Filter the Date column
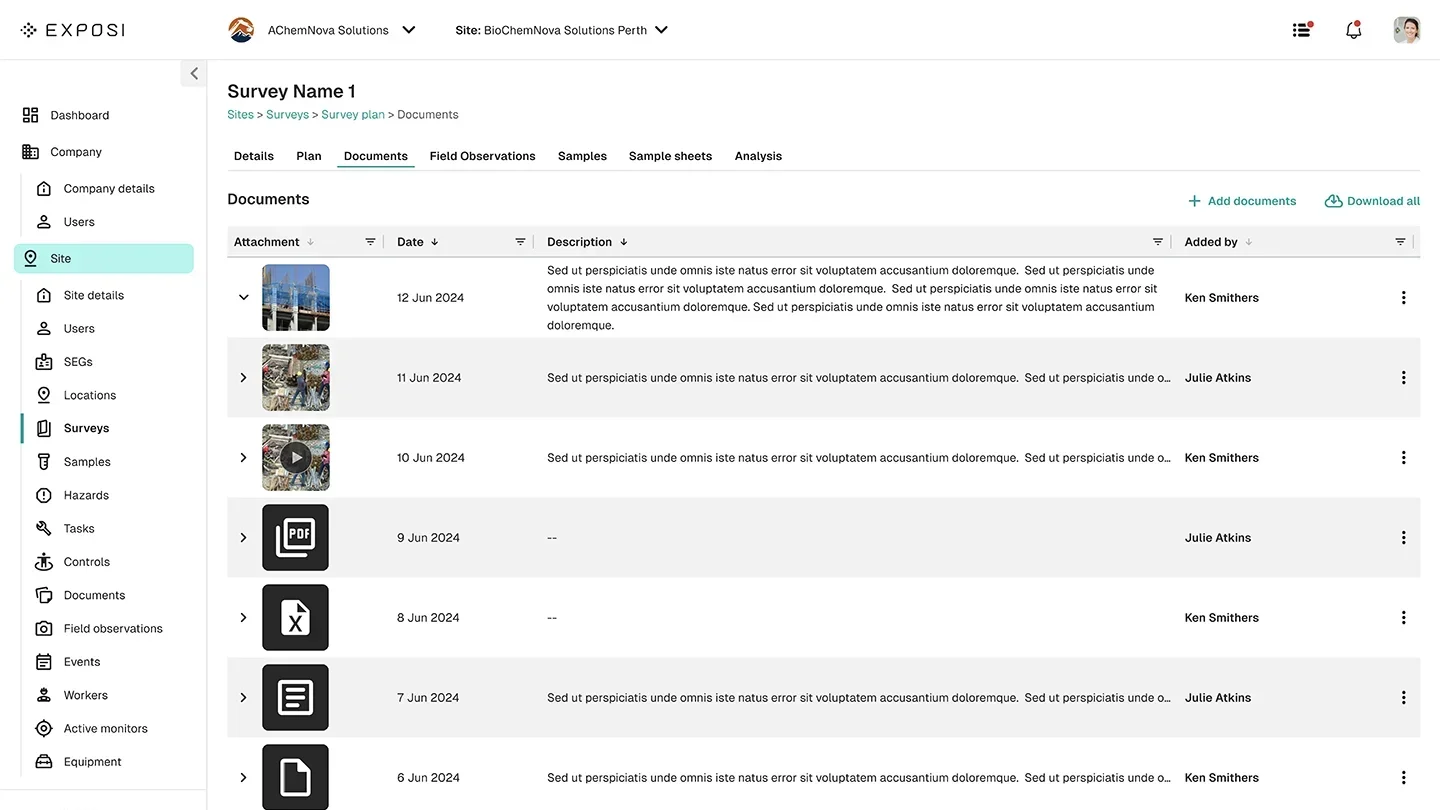Image resolution: width=1440 pixels, height=810 pixels. 520,241
